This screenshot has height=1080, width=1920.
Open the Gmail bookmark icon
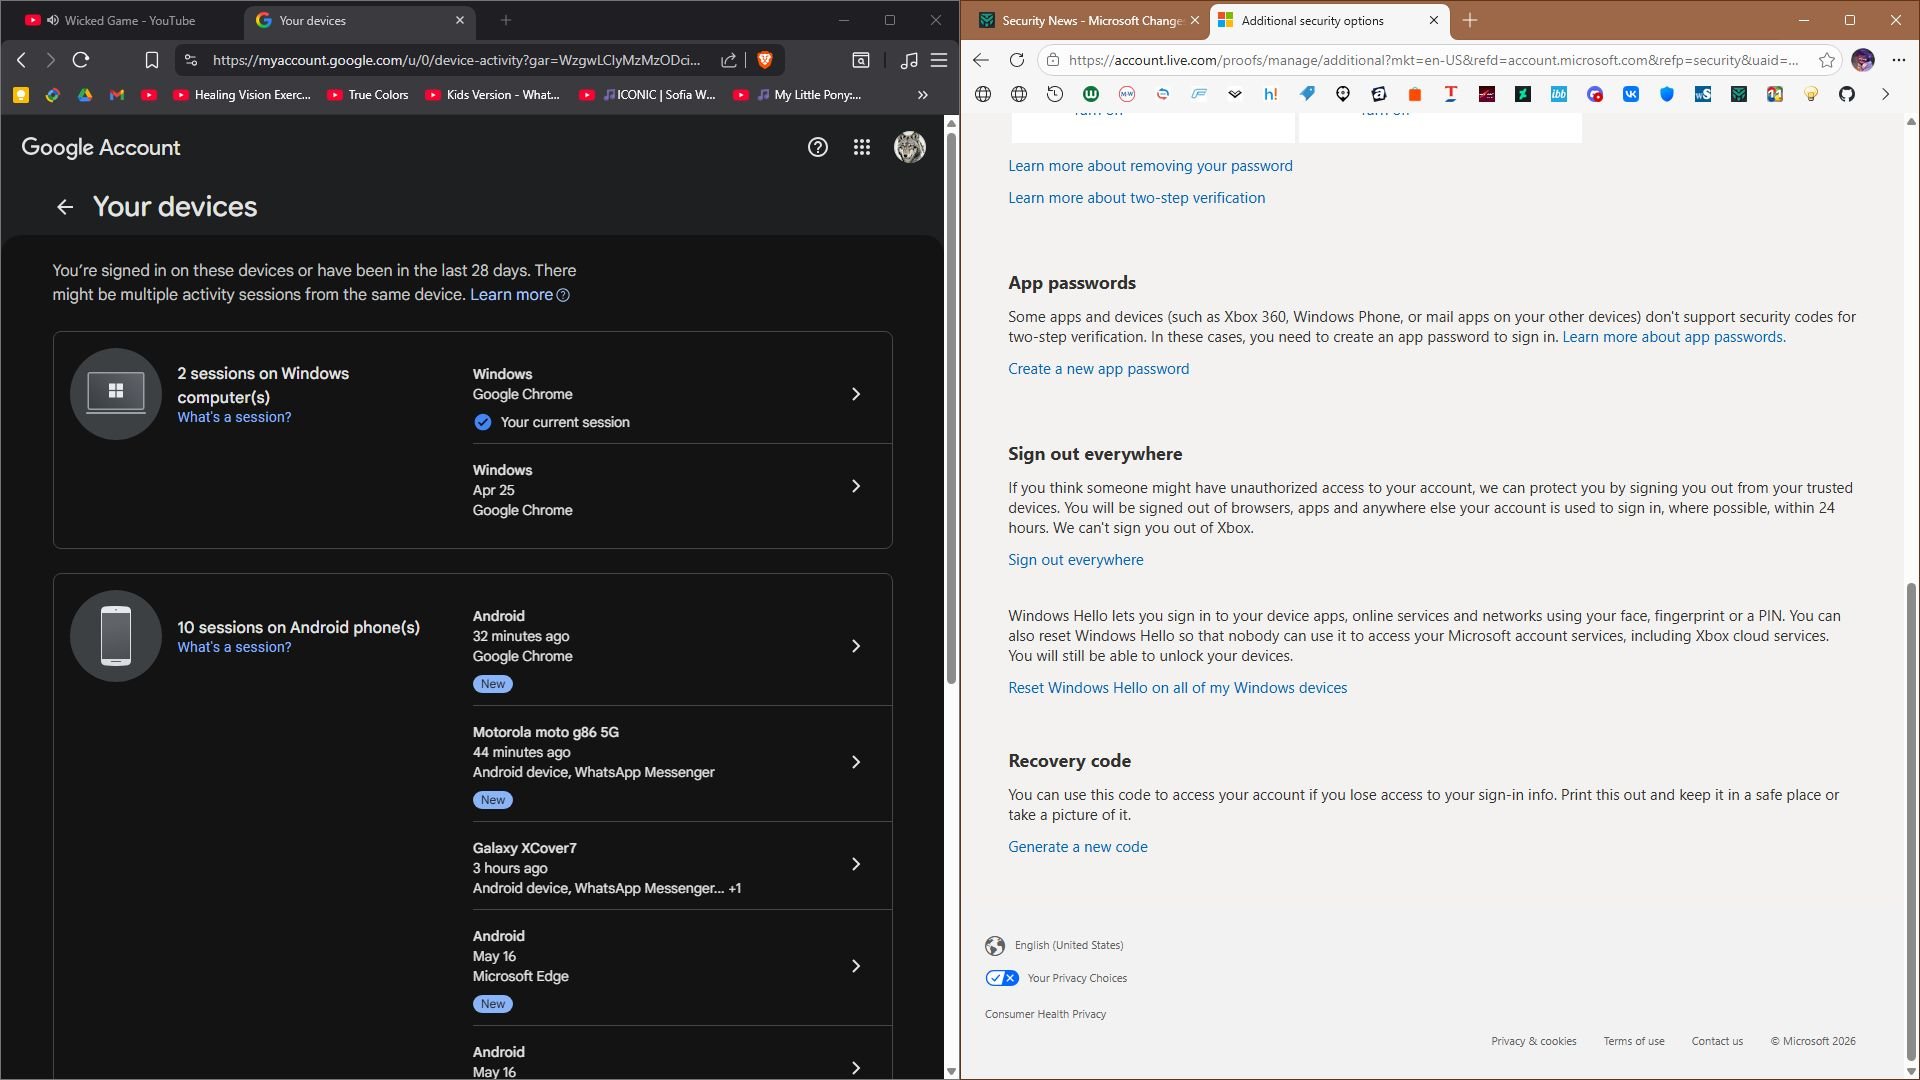(117, 95)
